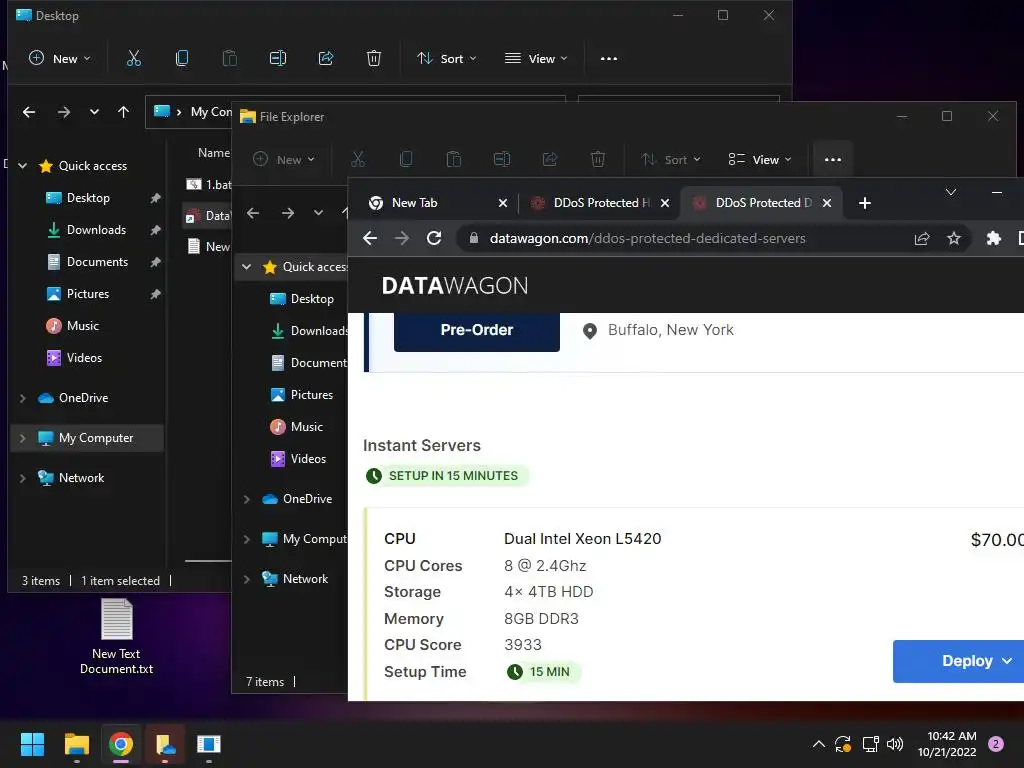Open the notification badge showing 2
The width and height of the screenshot is (1024, 768).
tap(996, 744)
